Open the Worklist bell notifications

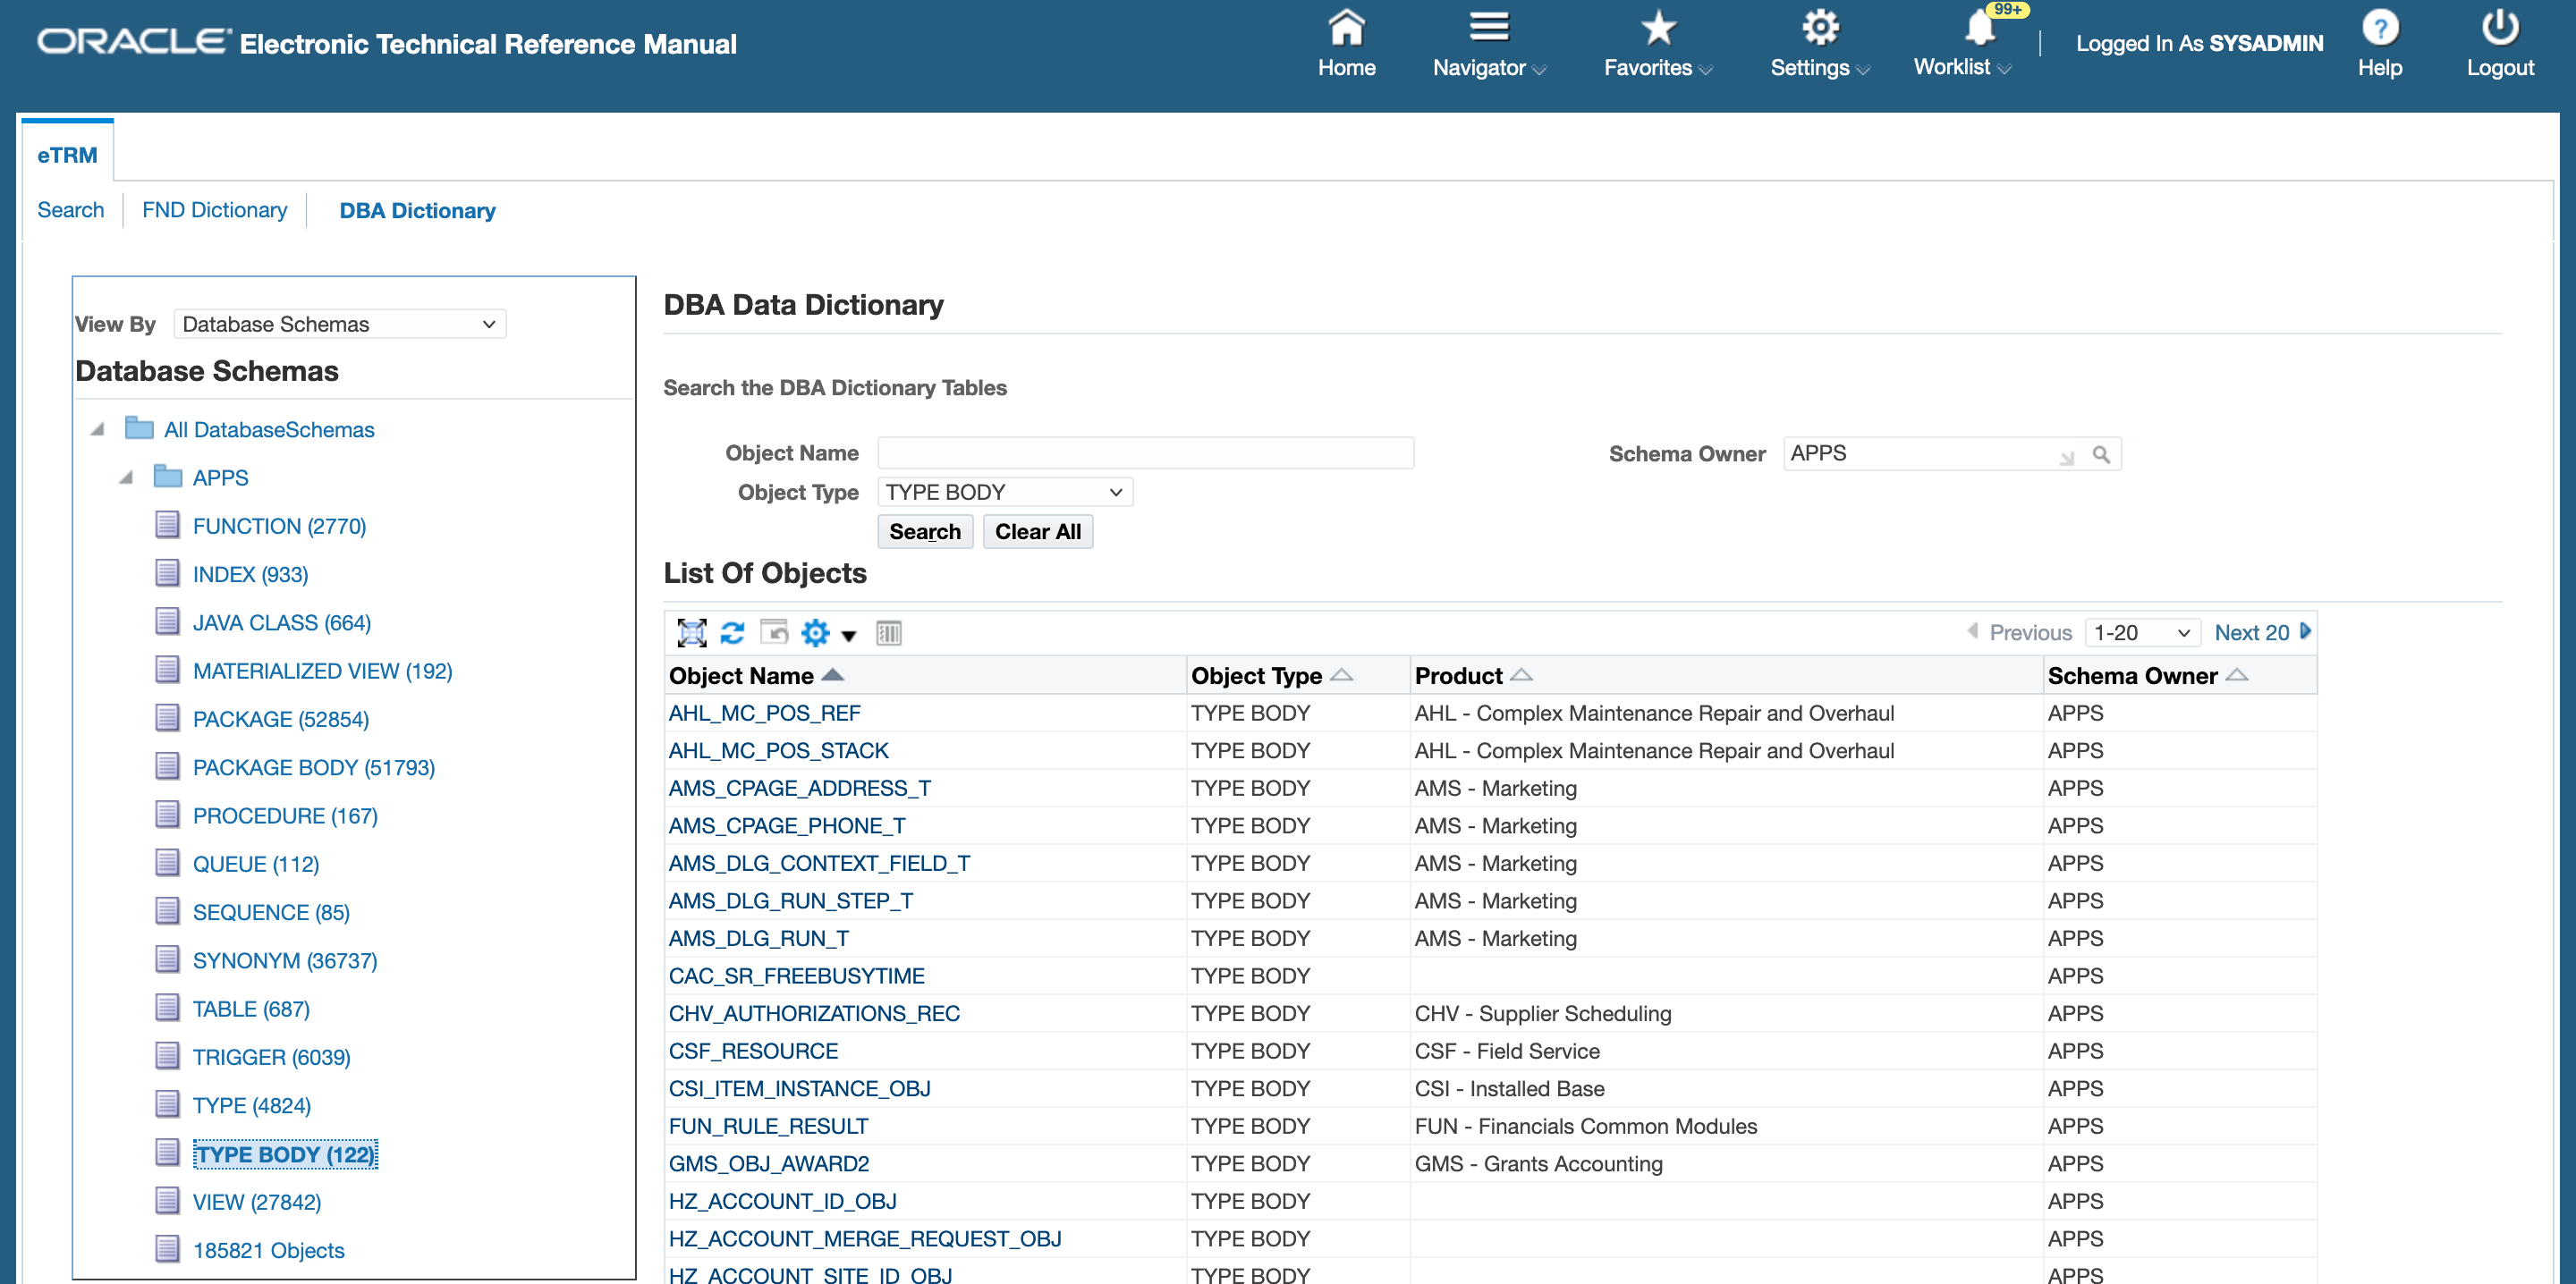point(1980,28)
